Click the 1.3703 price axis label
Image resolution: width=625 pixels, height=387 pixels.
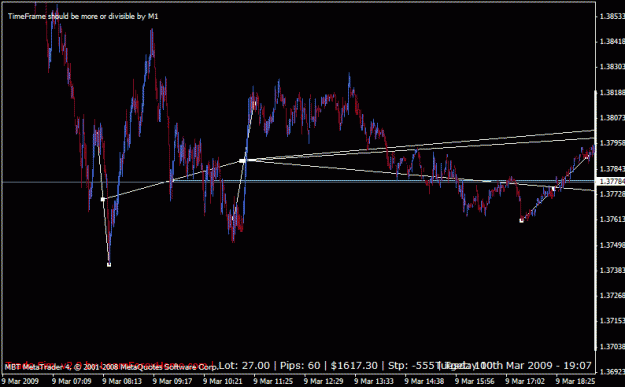(612, 347)
